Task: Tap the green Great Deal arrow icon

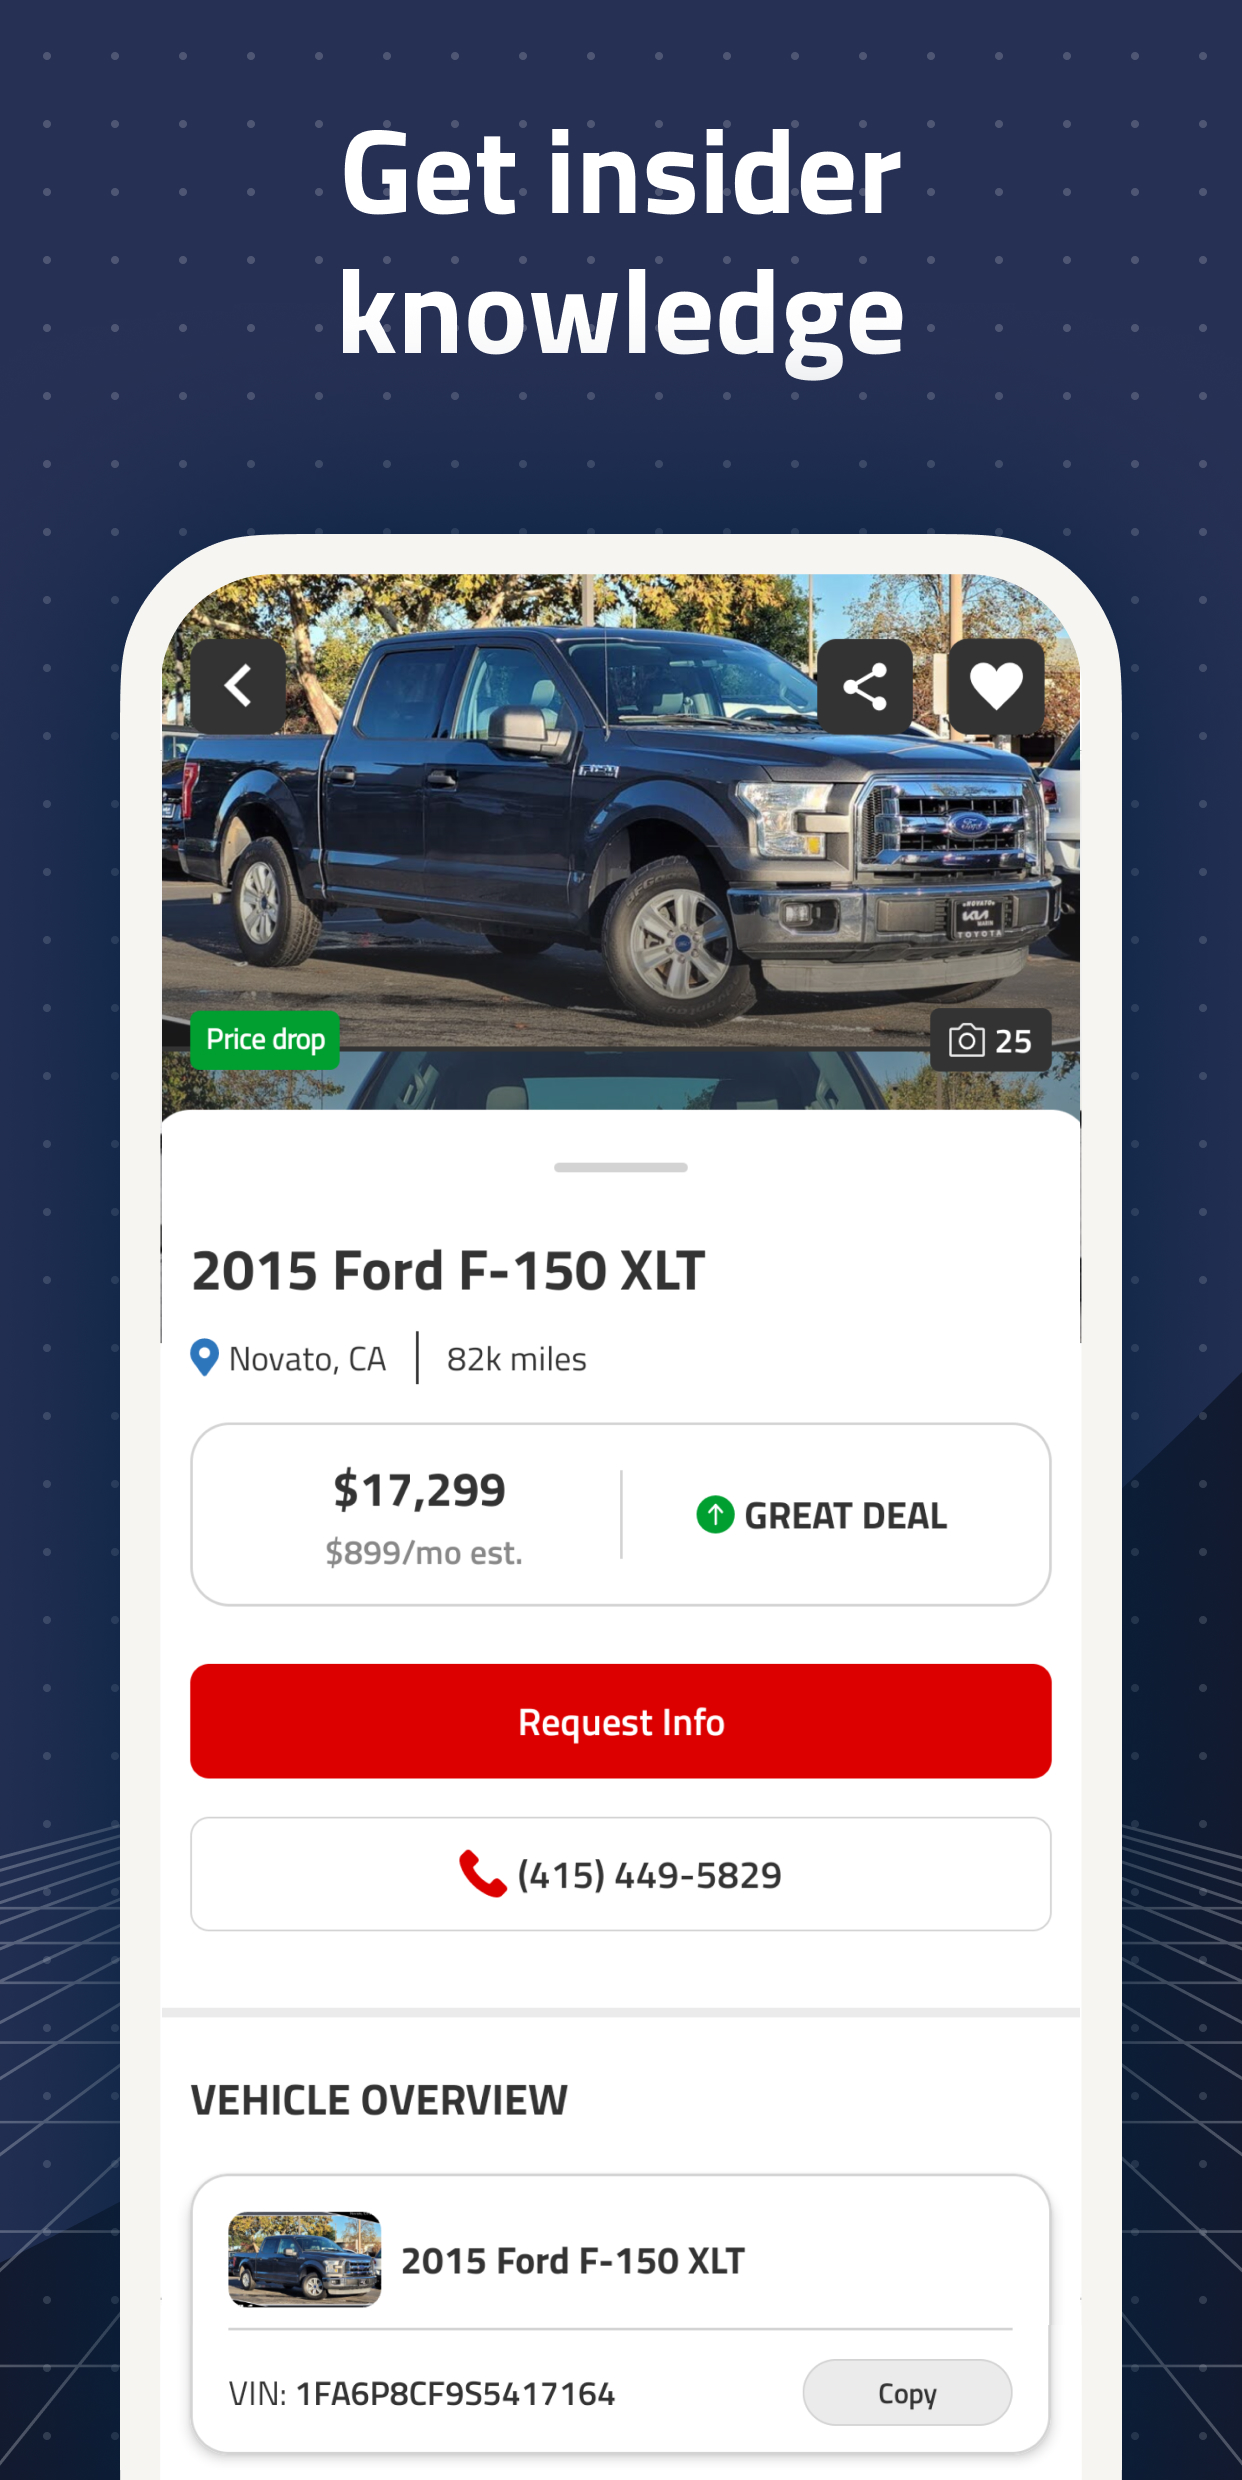Action: click(x=715, y=1515)
